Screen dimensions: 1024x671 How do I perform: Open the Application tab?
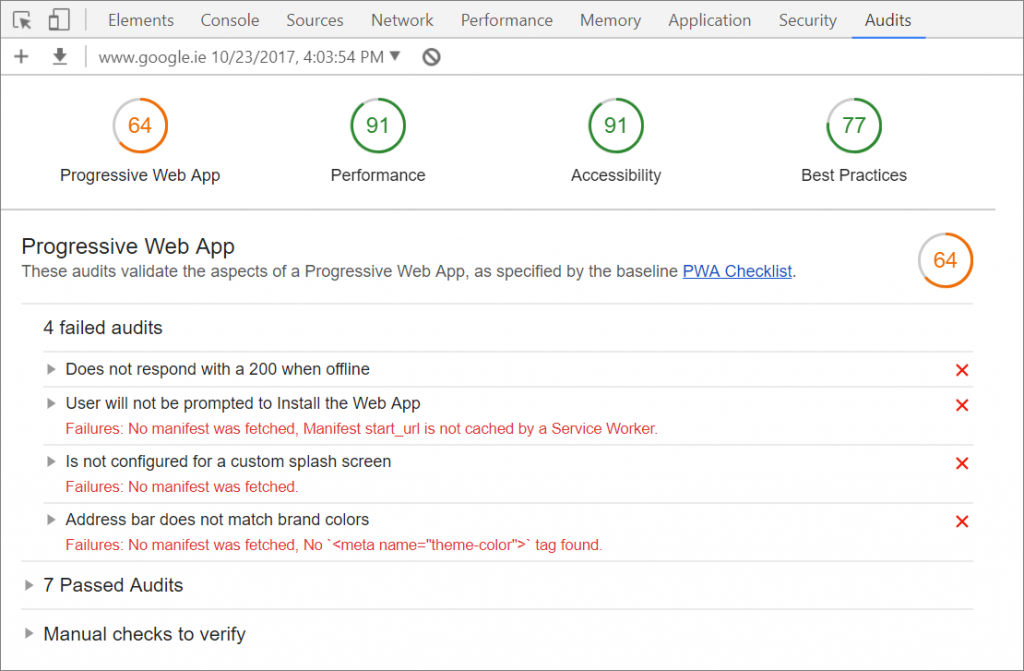[710, 20]
